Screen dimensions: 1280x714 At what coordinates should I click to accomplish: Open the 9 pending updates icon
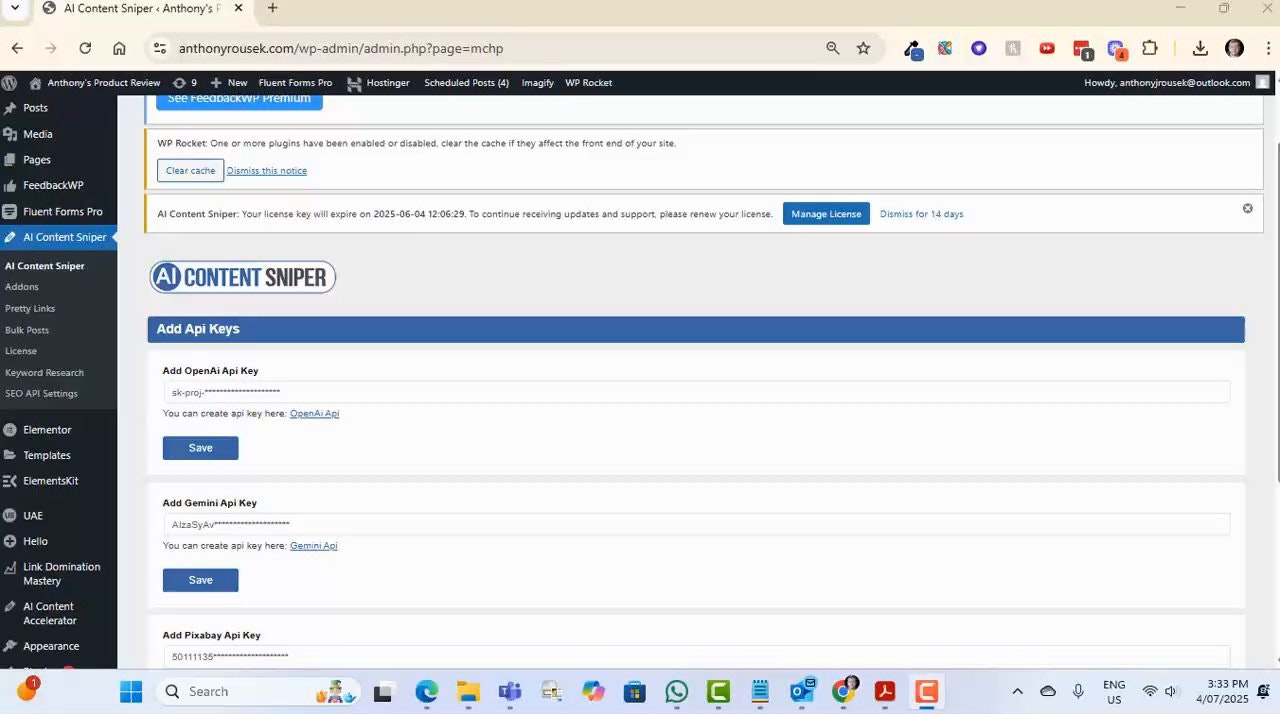[184, 83]
